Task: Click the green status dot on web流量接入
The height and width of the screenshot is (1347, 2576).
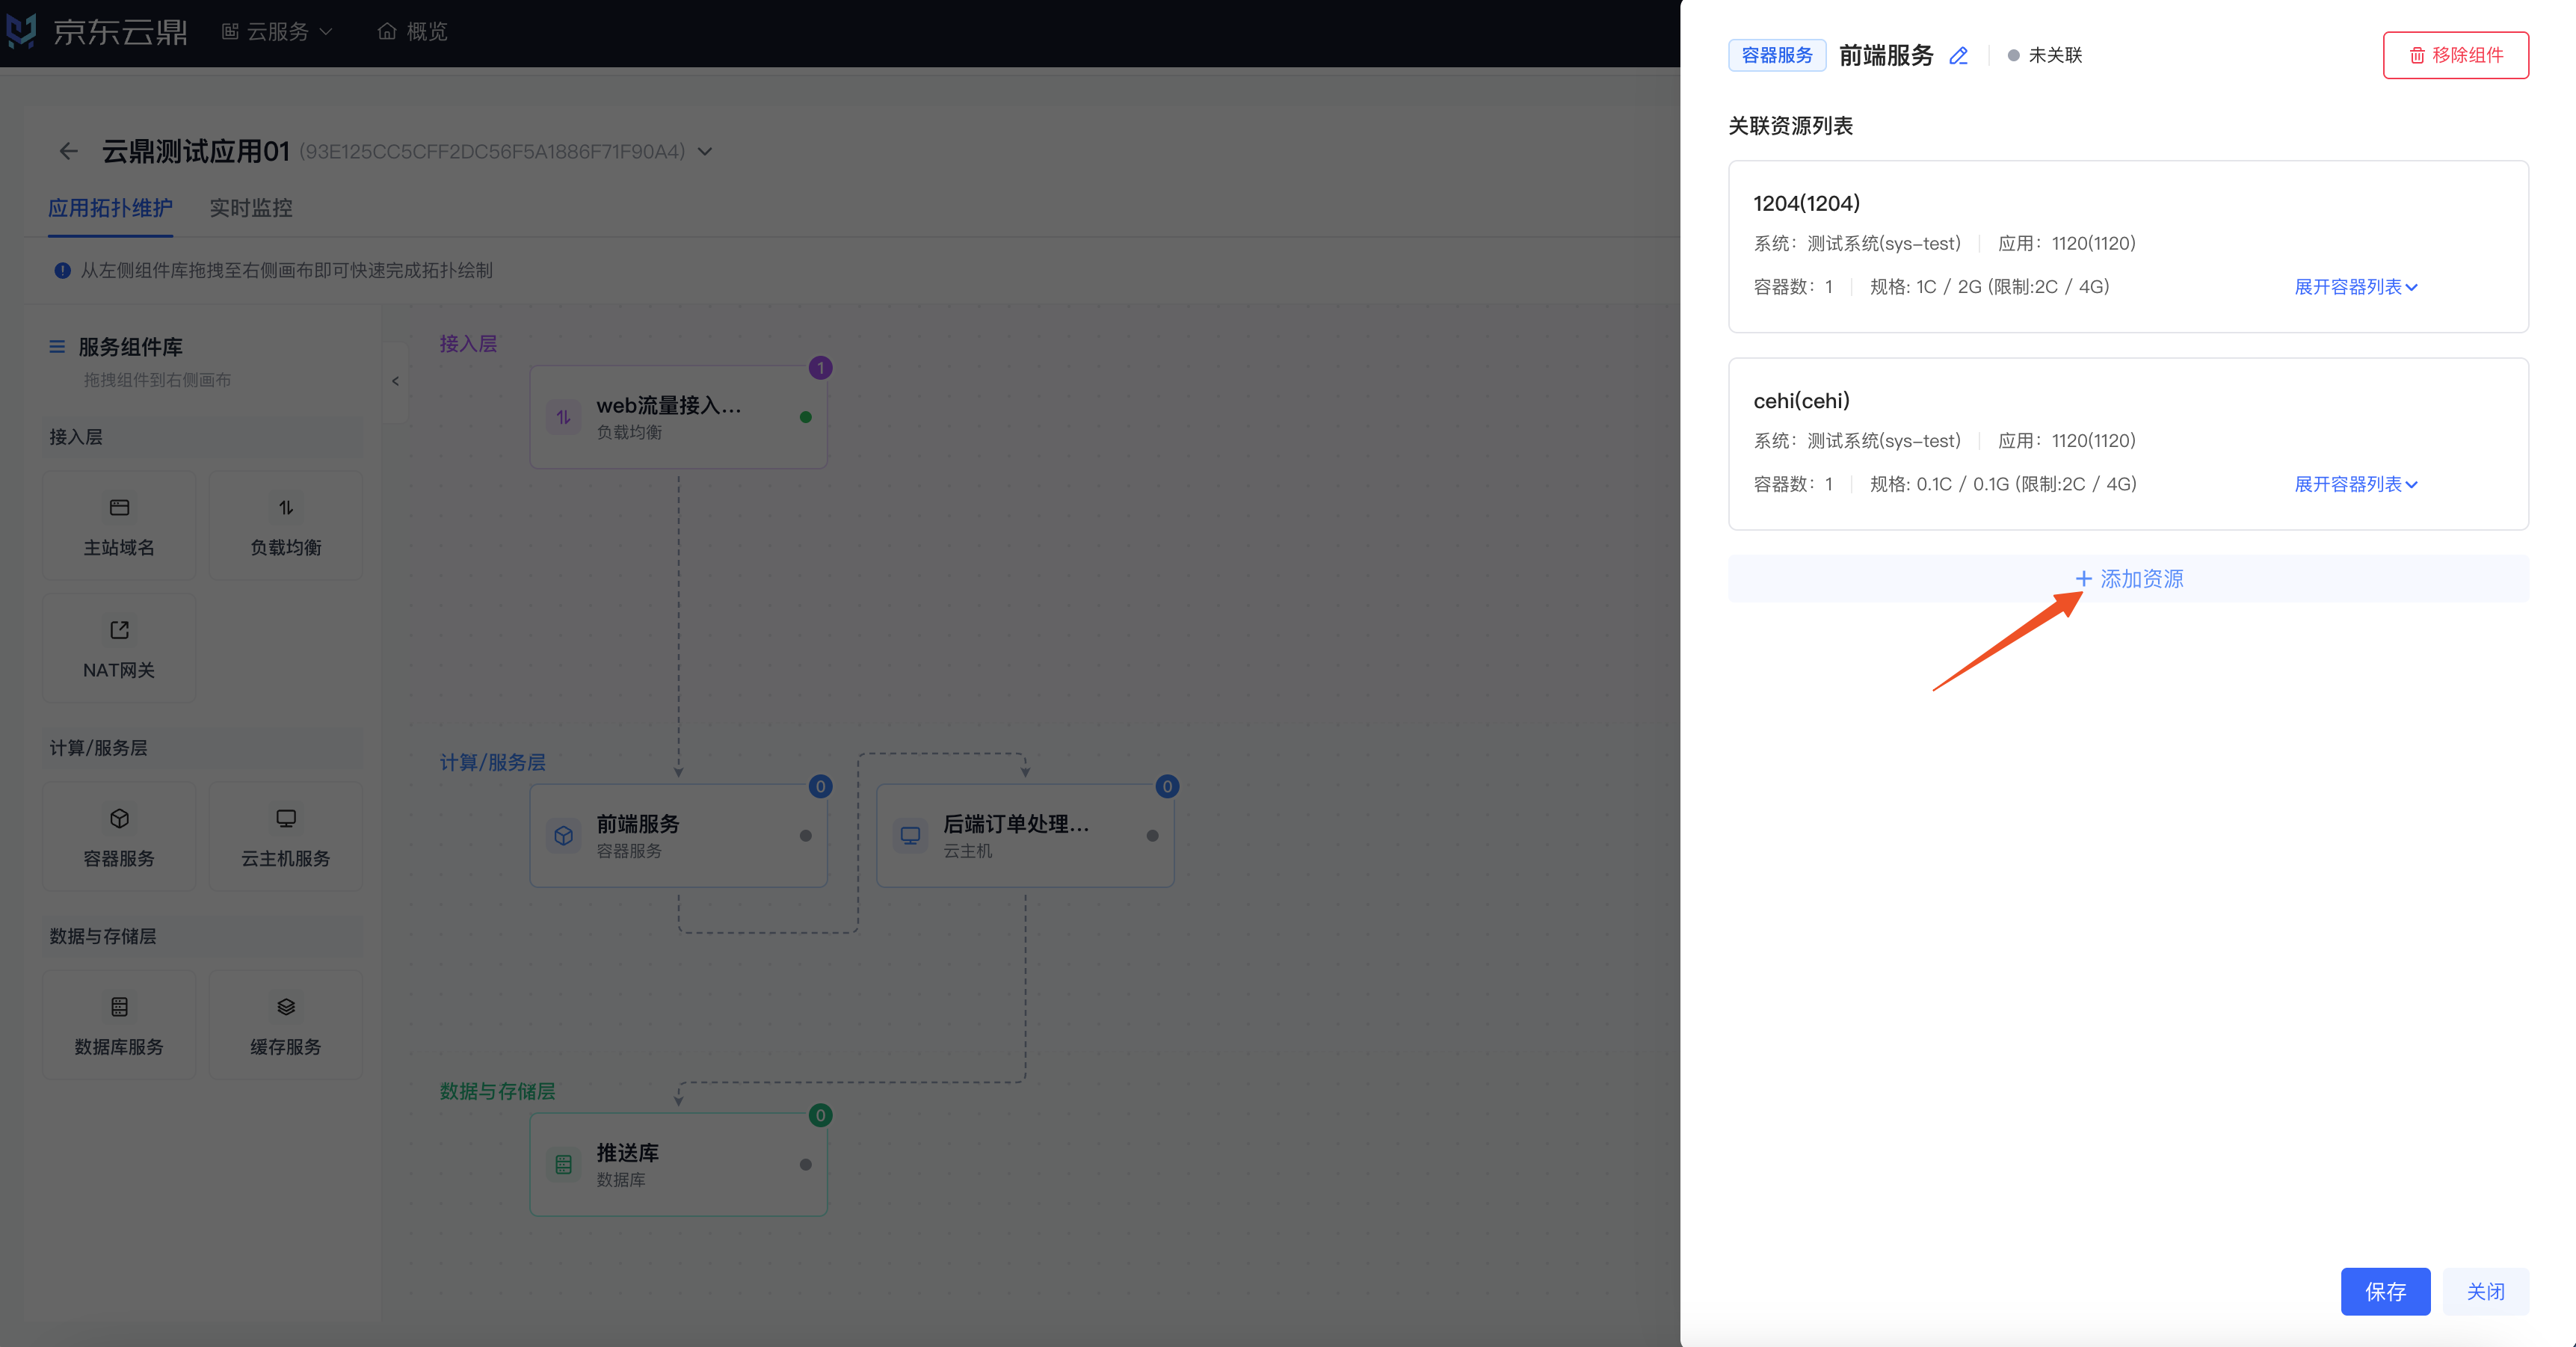Action: (x=805, y=417)
